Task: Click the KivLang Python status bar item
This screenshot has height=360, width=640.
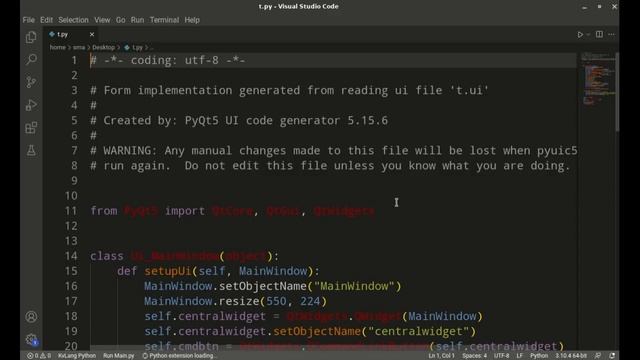Action: pyautogui.click(x=77, y=356)
